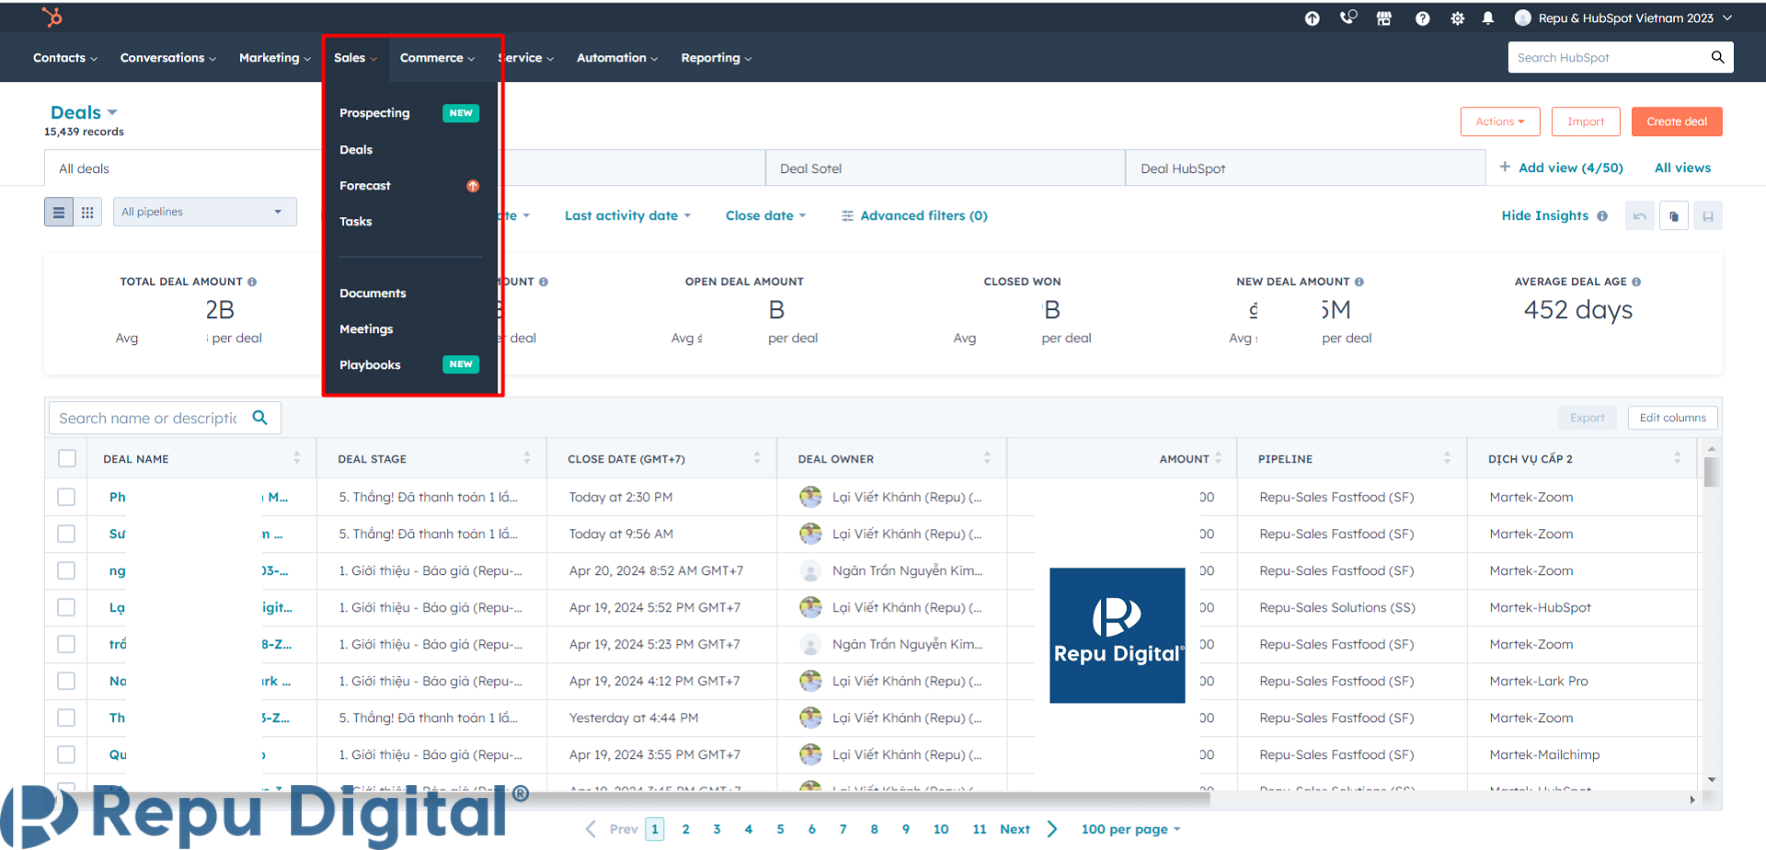Check the row closing Apr 19, 2024 4:12 PM
1766x850 pixels.
66,681
